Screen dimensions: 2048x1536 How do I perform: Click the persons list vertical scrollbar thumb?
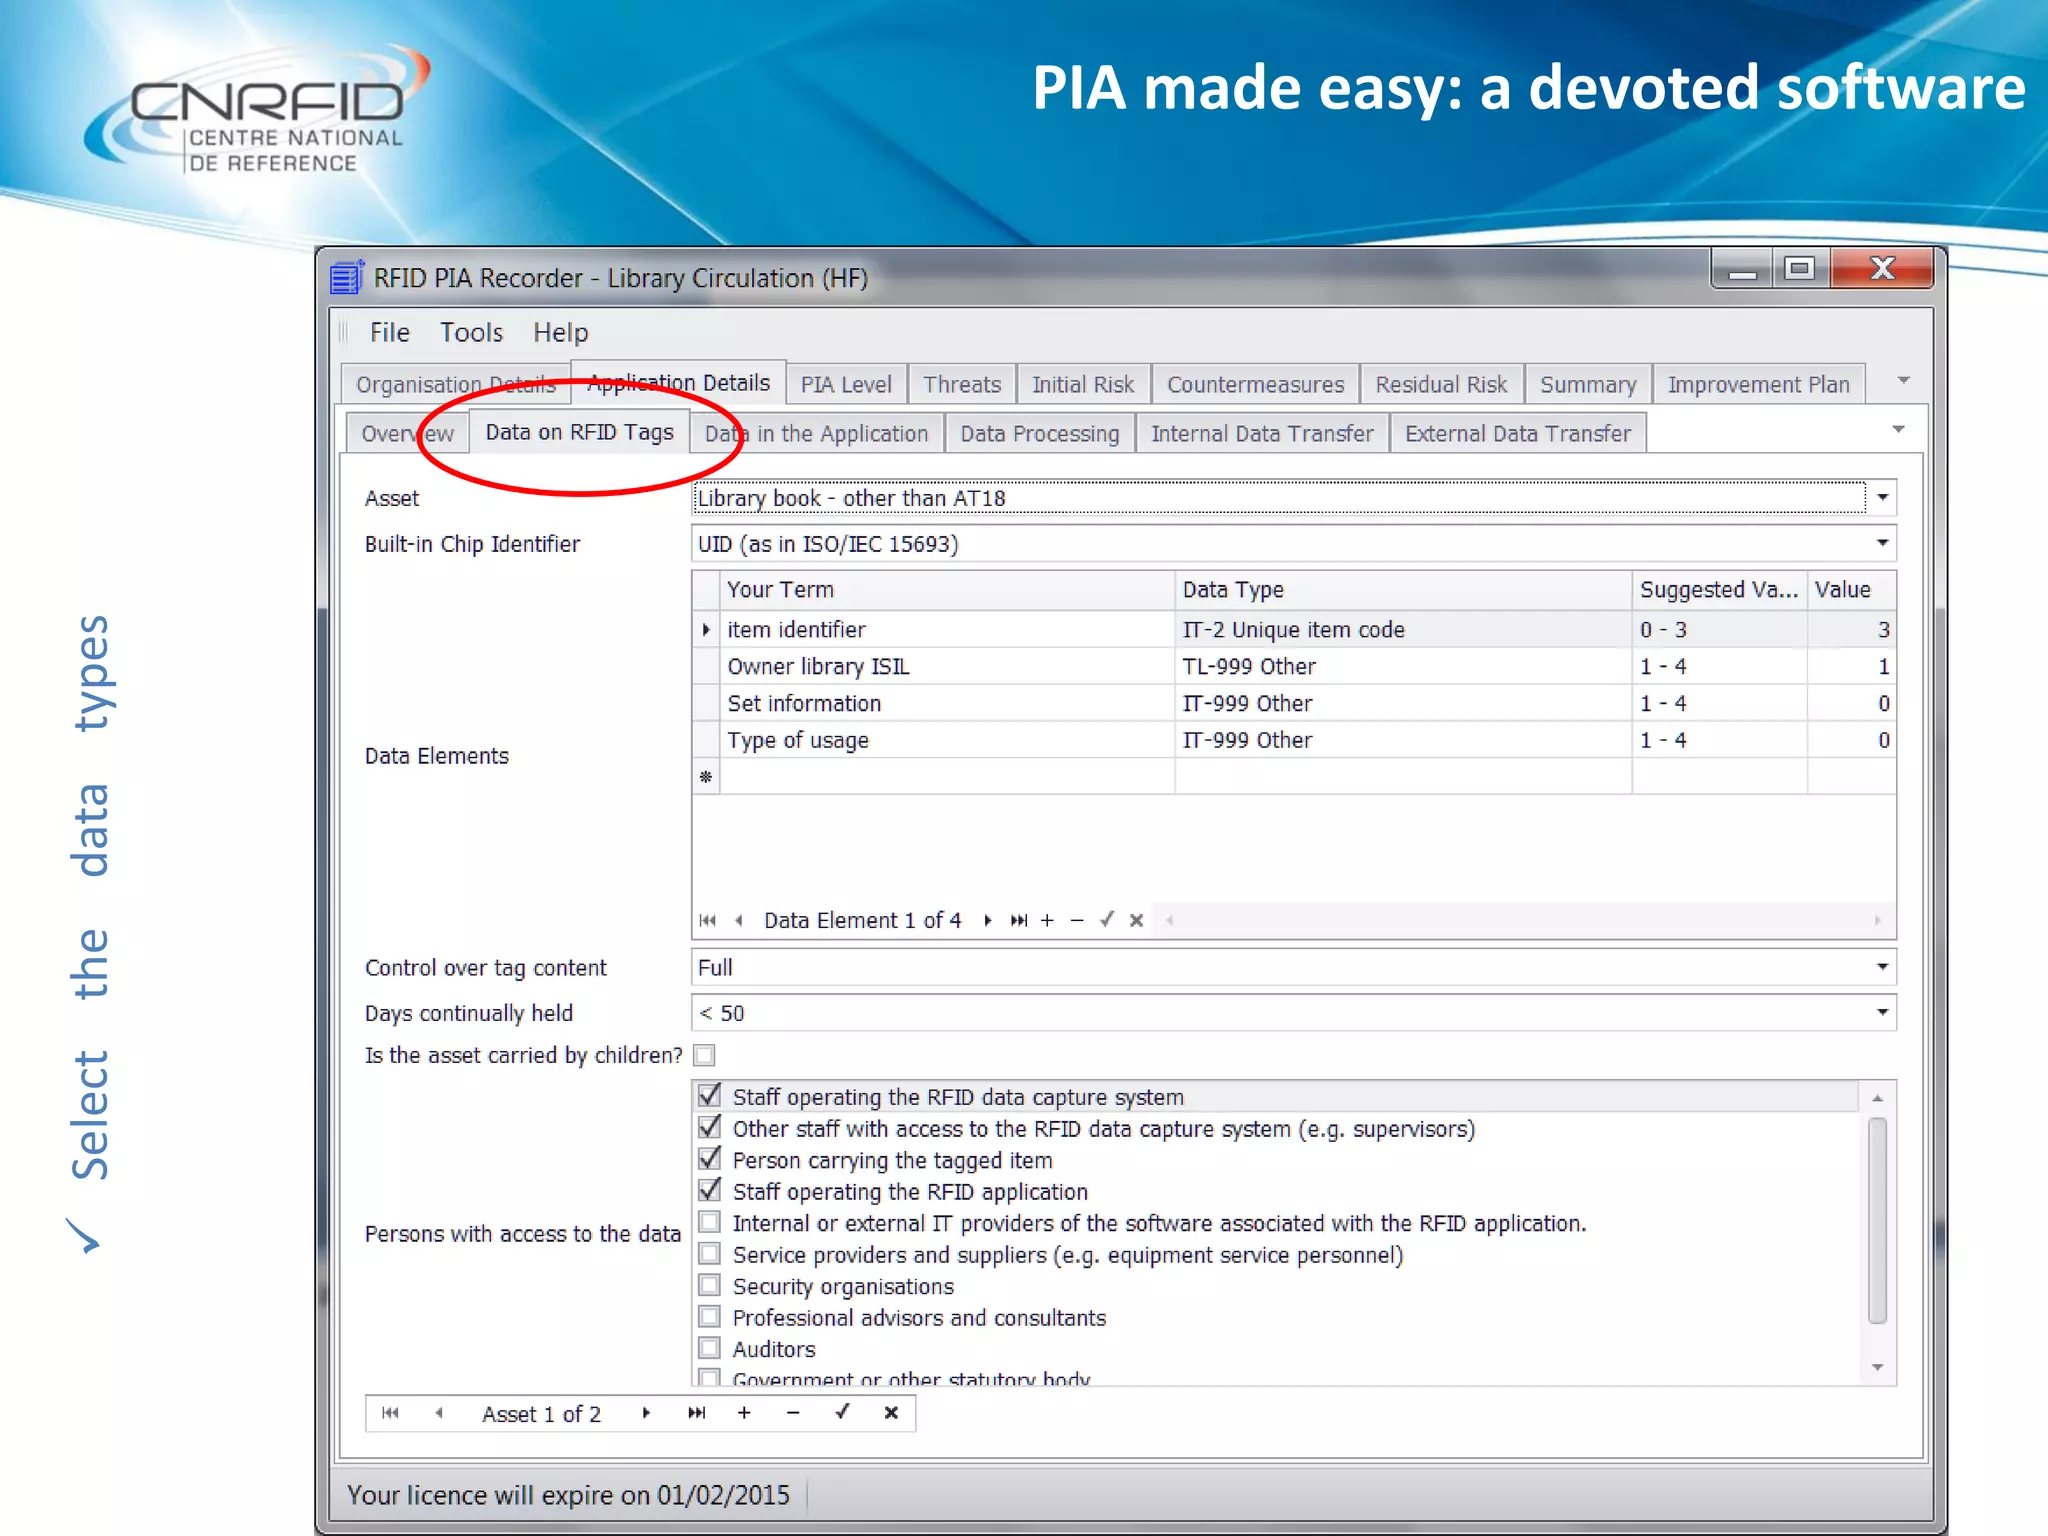pyautogui.click(x=1878, y=1220)
